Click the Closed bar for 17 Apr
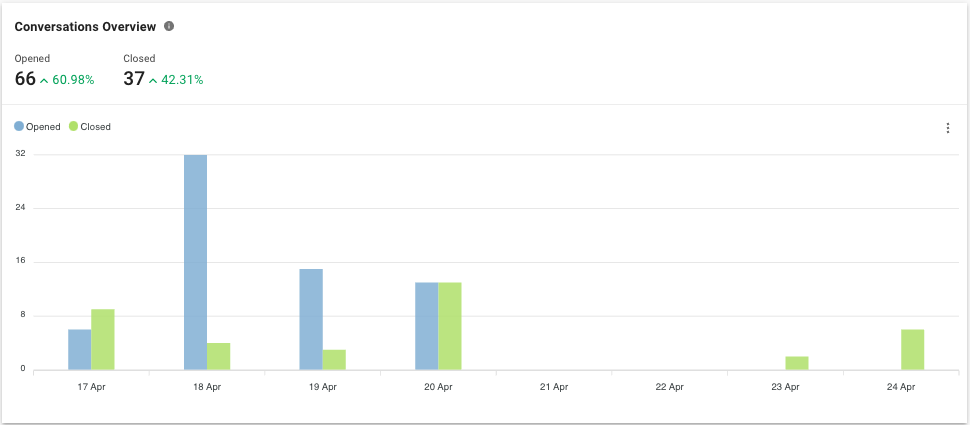The width and height of the screenshot is (970, 425). [102, 339]
